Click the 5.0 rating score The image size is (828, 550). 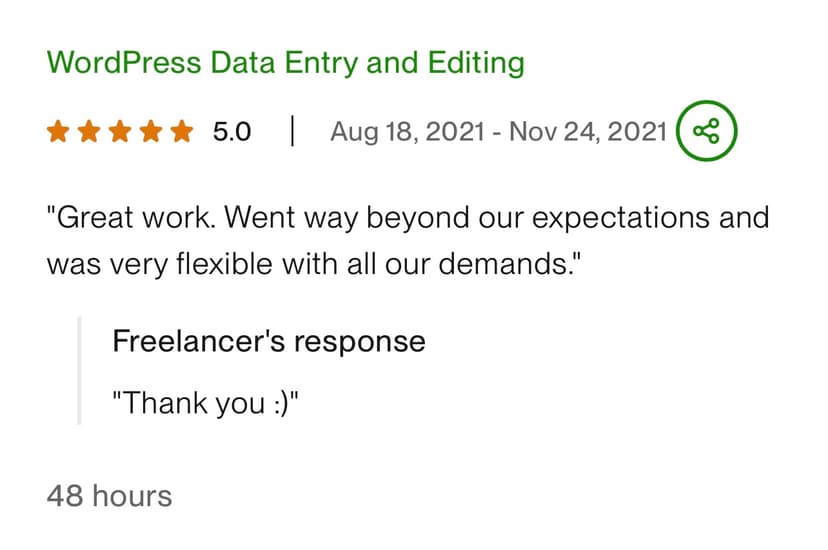tap(232, 131)
